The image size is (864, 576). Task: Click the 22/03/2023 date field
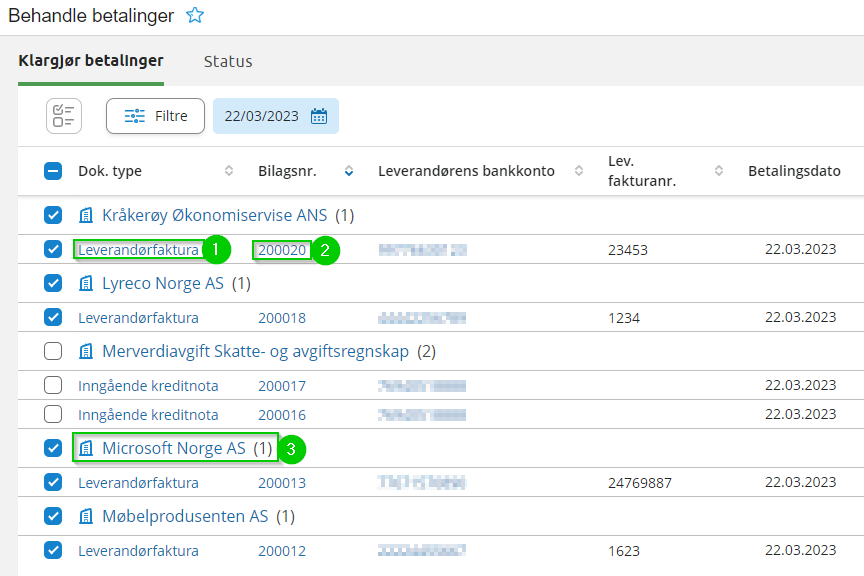click(276, 116)
